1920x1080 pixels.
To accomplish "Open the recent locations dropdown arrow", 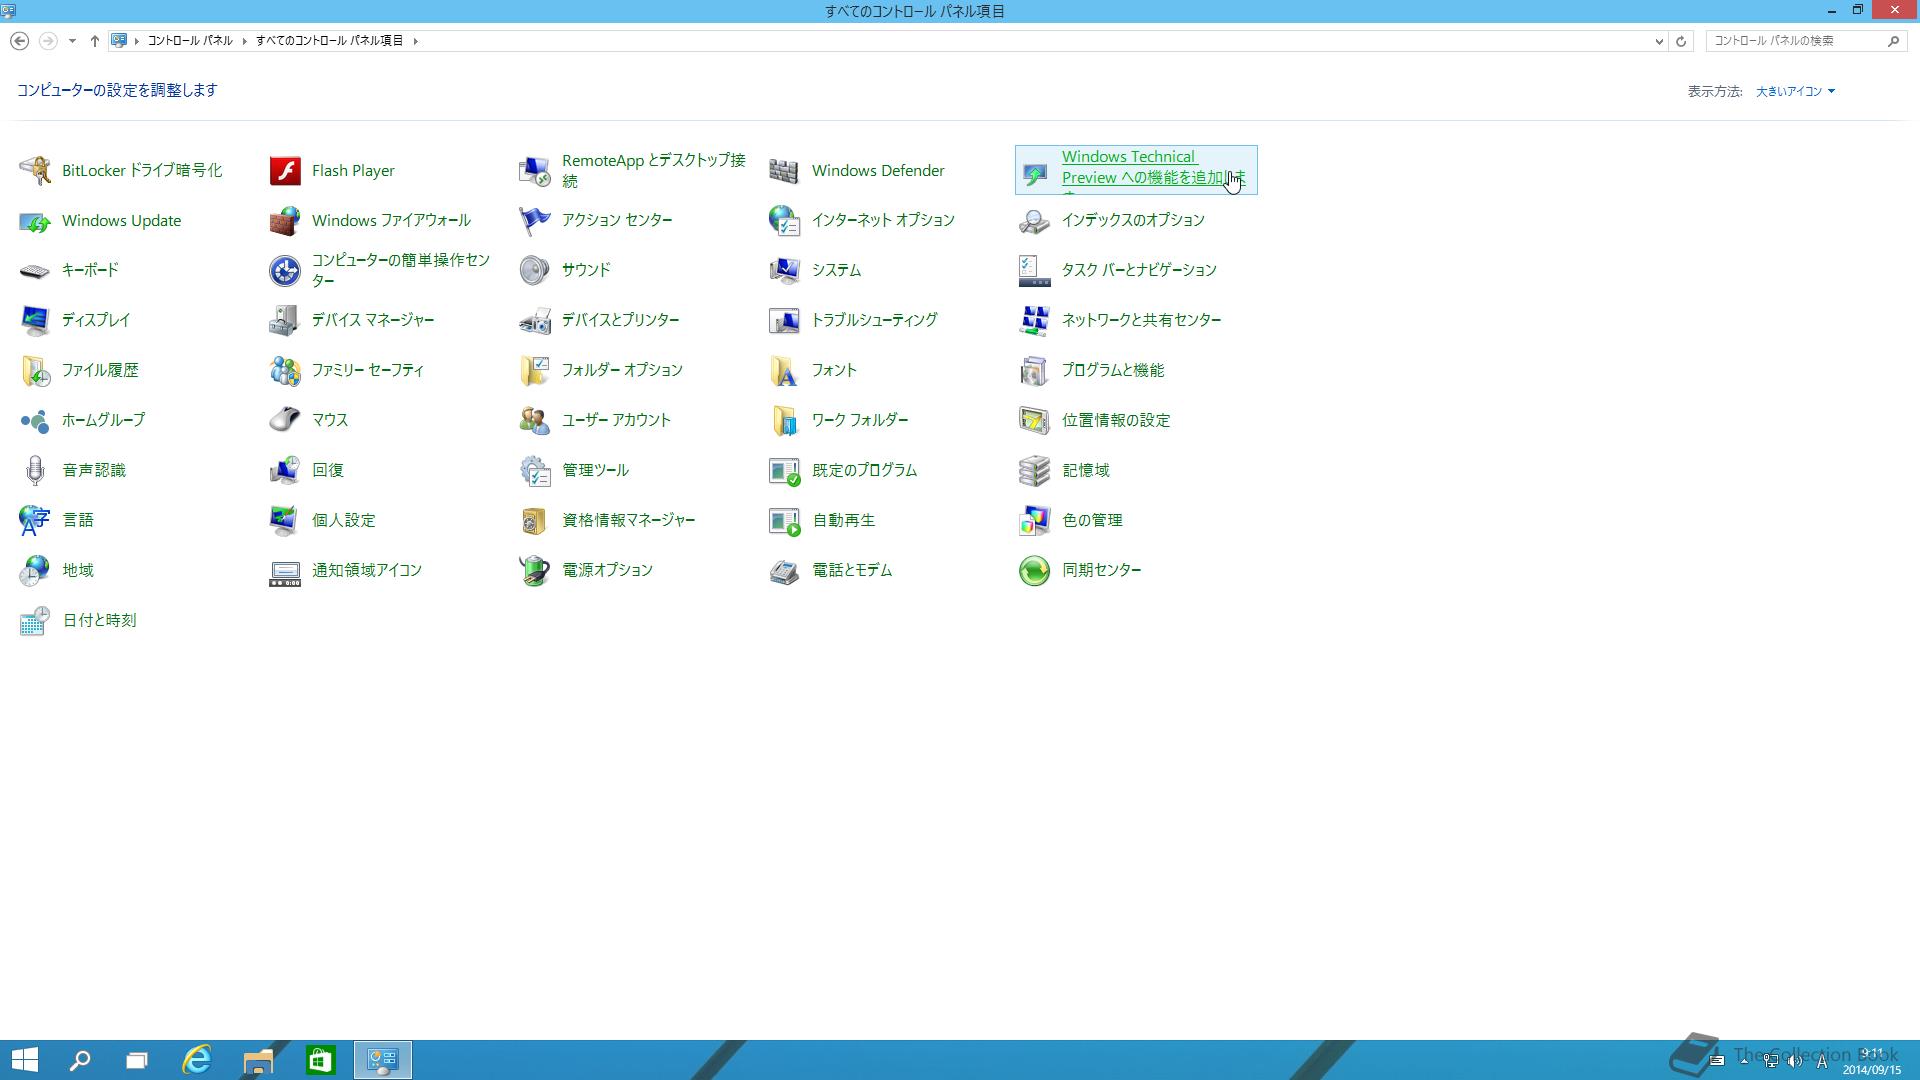I will tap(72, 41).
